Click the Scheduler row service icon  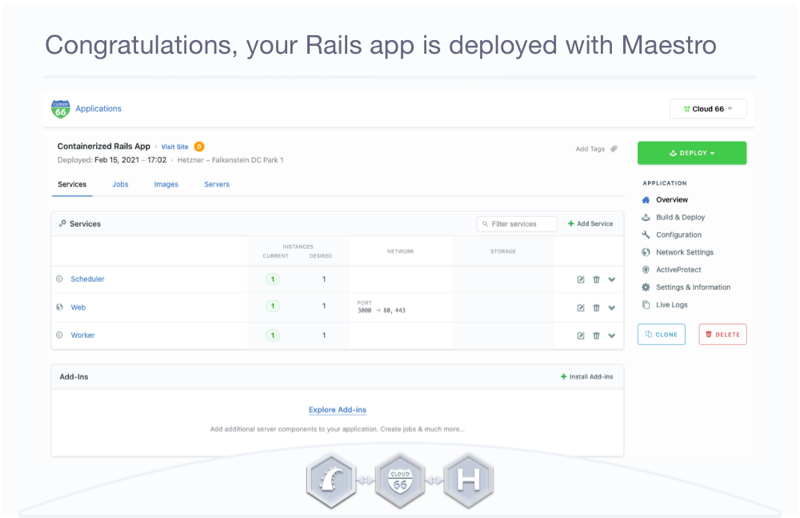pyautogui.click(x=60, y=279)
